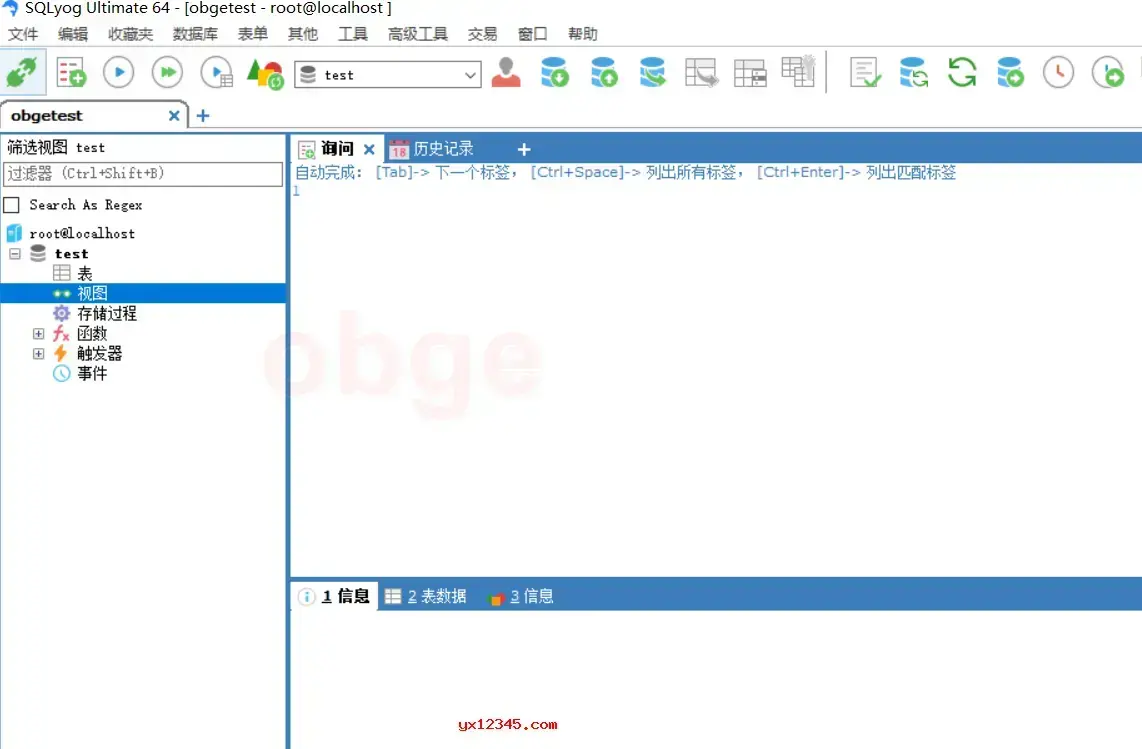Switch to the 2 表数据 tab
This screenshot has width=1142, height=749.
[x=426, y=596]
